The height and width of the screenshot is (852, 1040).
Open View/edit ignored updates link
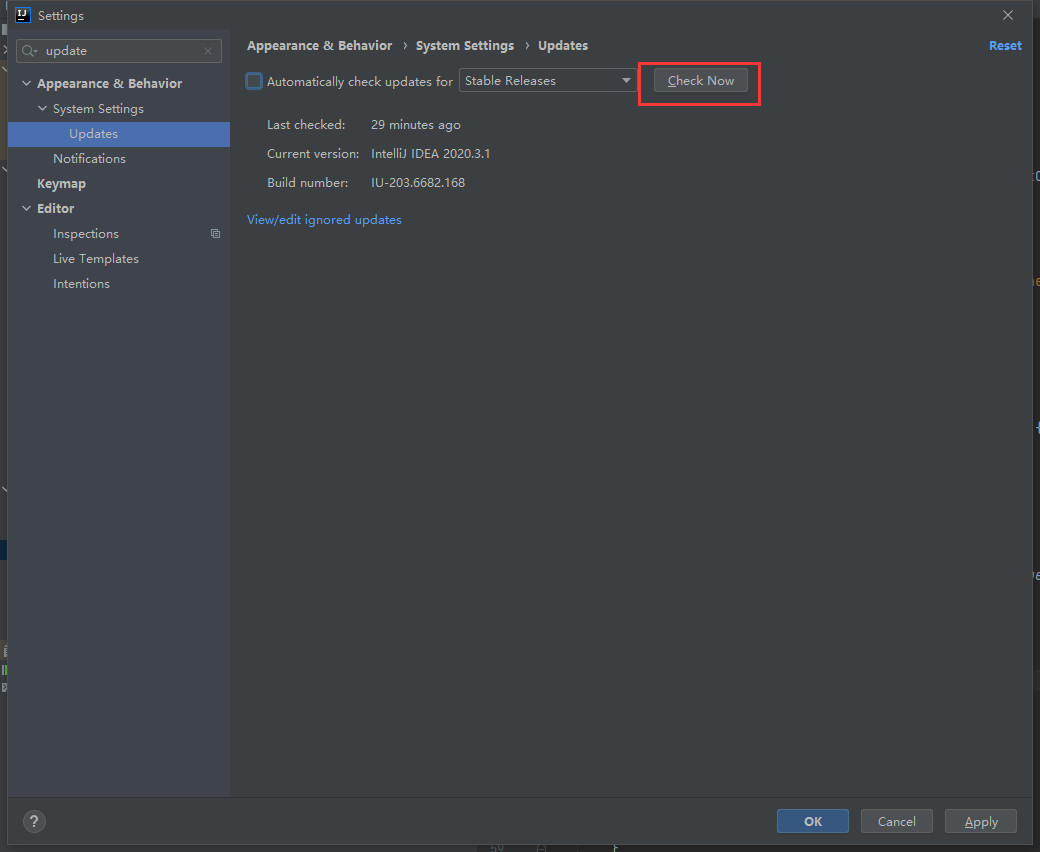[x=324, y=219]
